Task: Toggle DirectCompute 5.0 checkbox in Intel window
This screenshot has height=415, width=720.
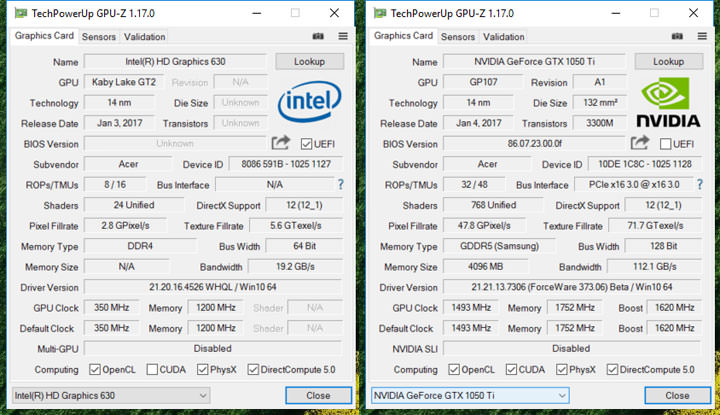Action: [254, 370]
